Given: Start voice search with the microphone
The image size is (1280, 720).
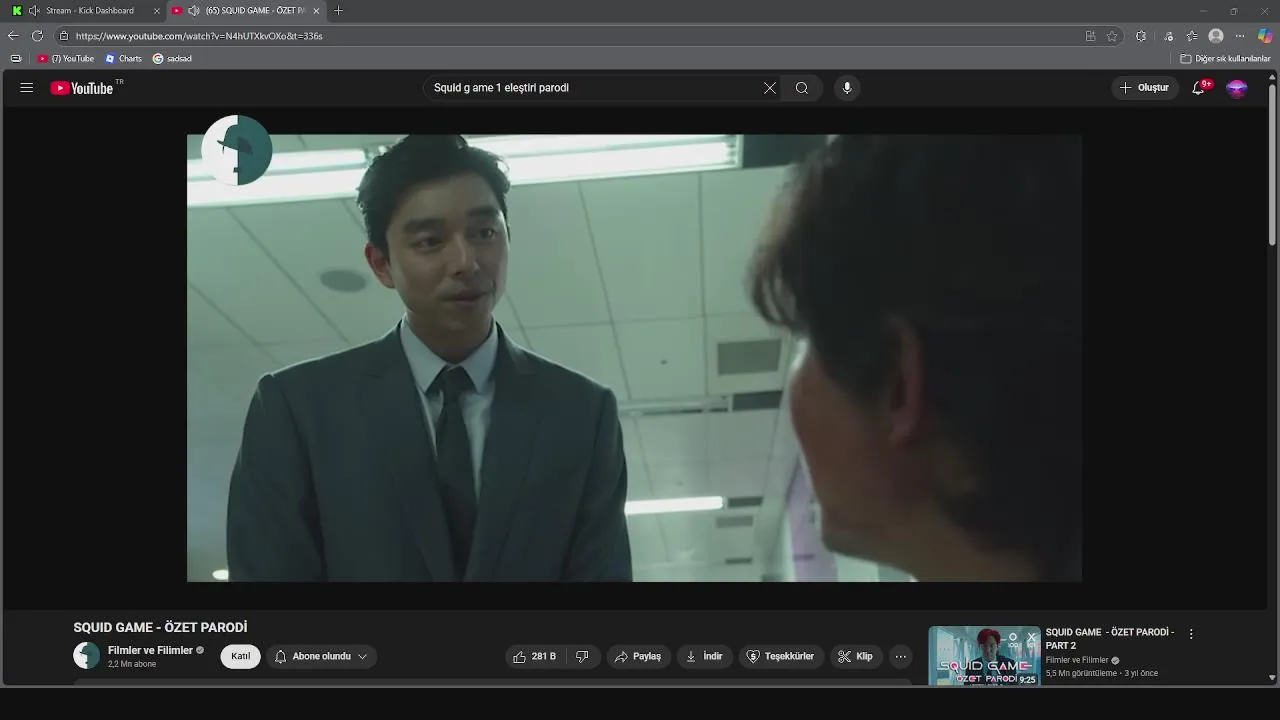Looking at the screenshot, I should pyautogui.click(x=847, y=88).
